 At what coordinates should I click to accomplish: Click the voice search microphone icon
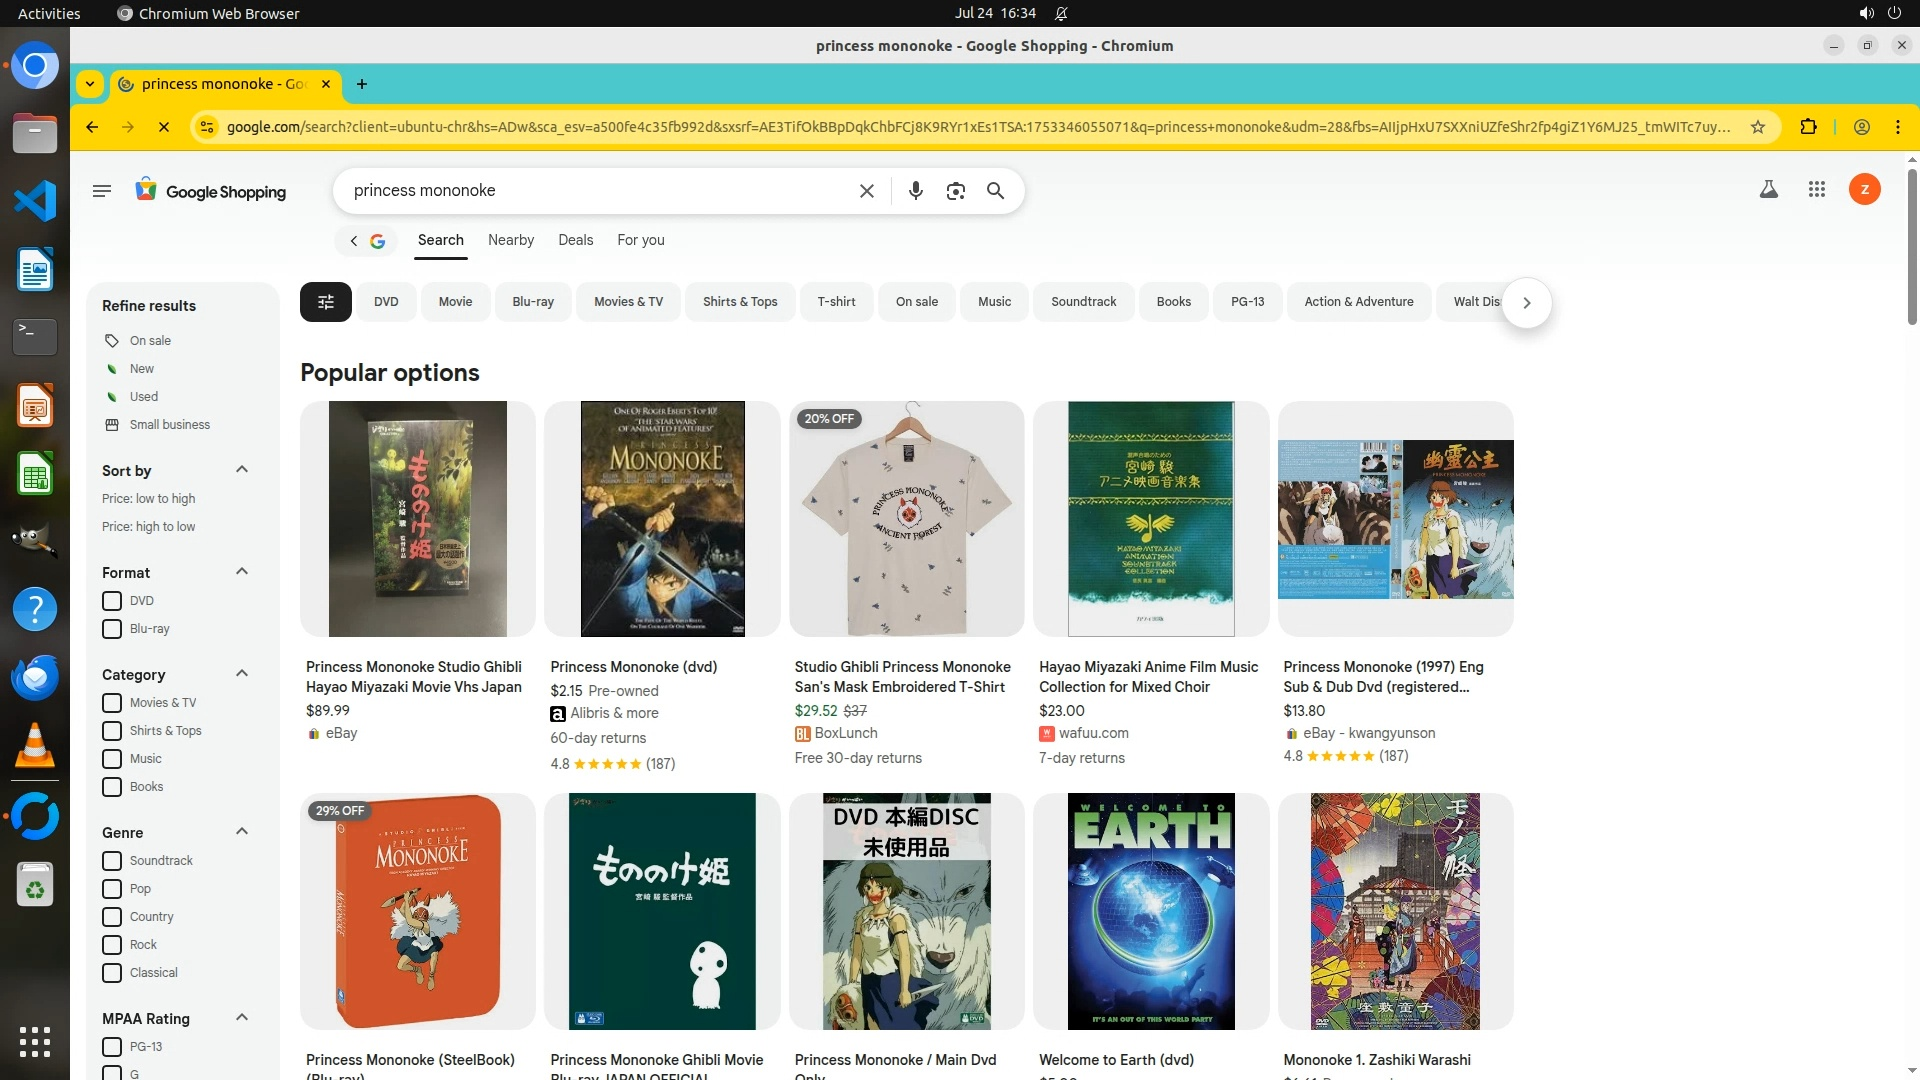point(915,191)
